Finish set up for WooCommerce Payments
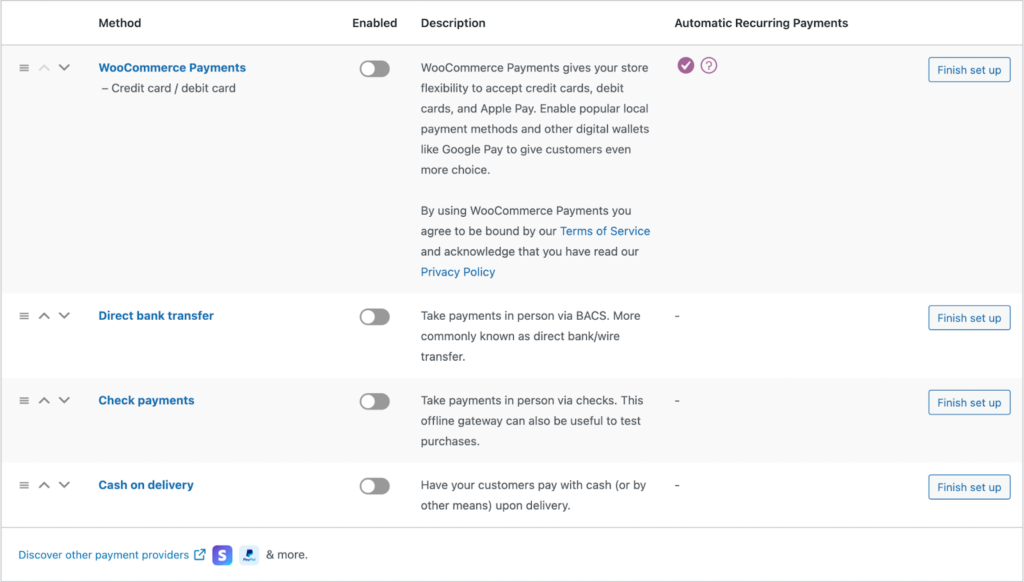 coord(969,70)
